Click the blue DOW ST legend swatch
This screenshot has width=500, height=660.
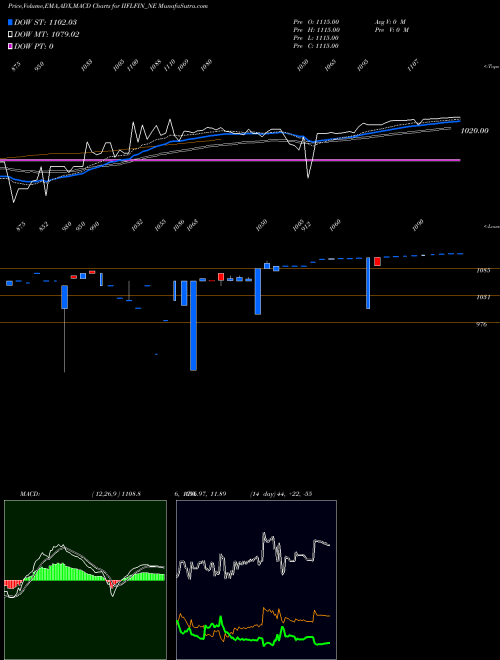pos(10,22)
